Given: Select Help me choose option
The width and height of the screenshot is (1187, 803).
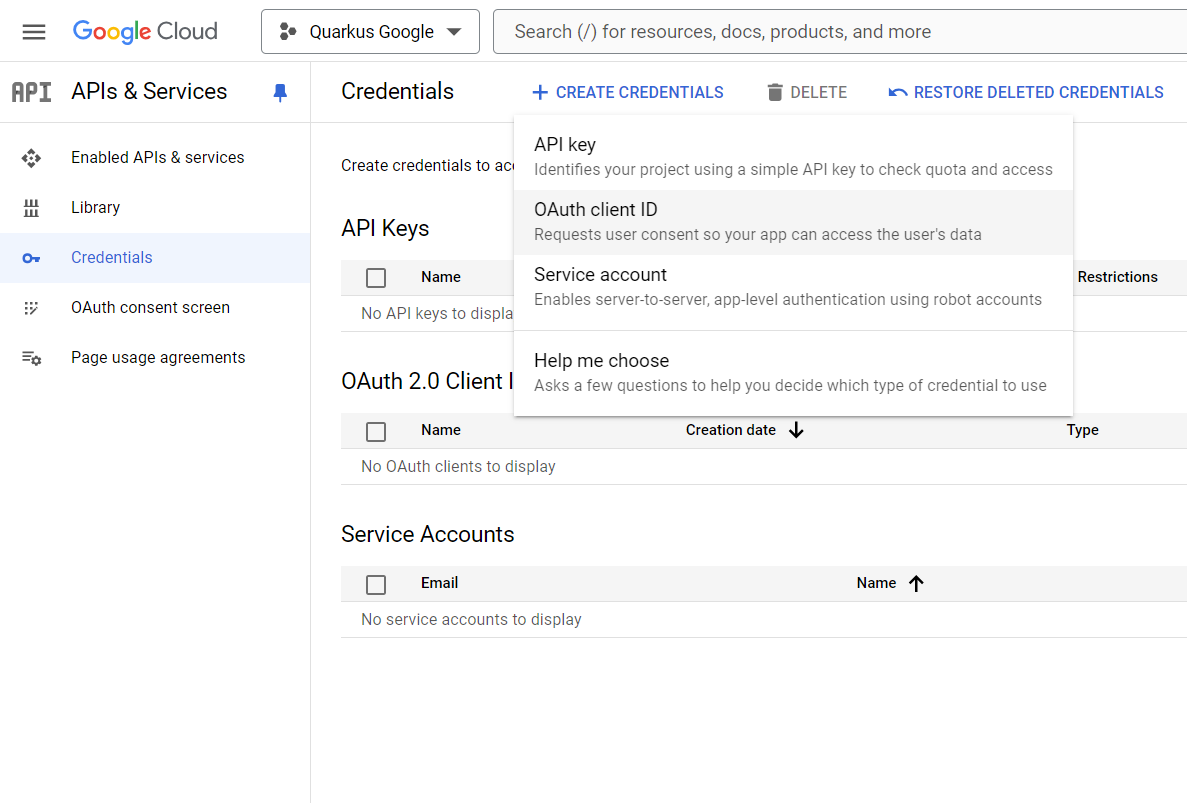Looking at the screenshot, I should (x=793, y=373).
